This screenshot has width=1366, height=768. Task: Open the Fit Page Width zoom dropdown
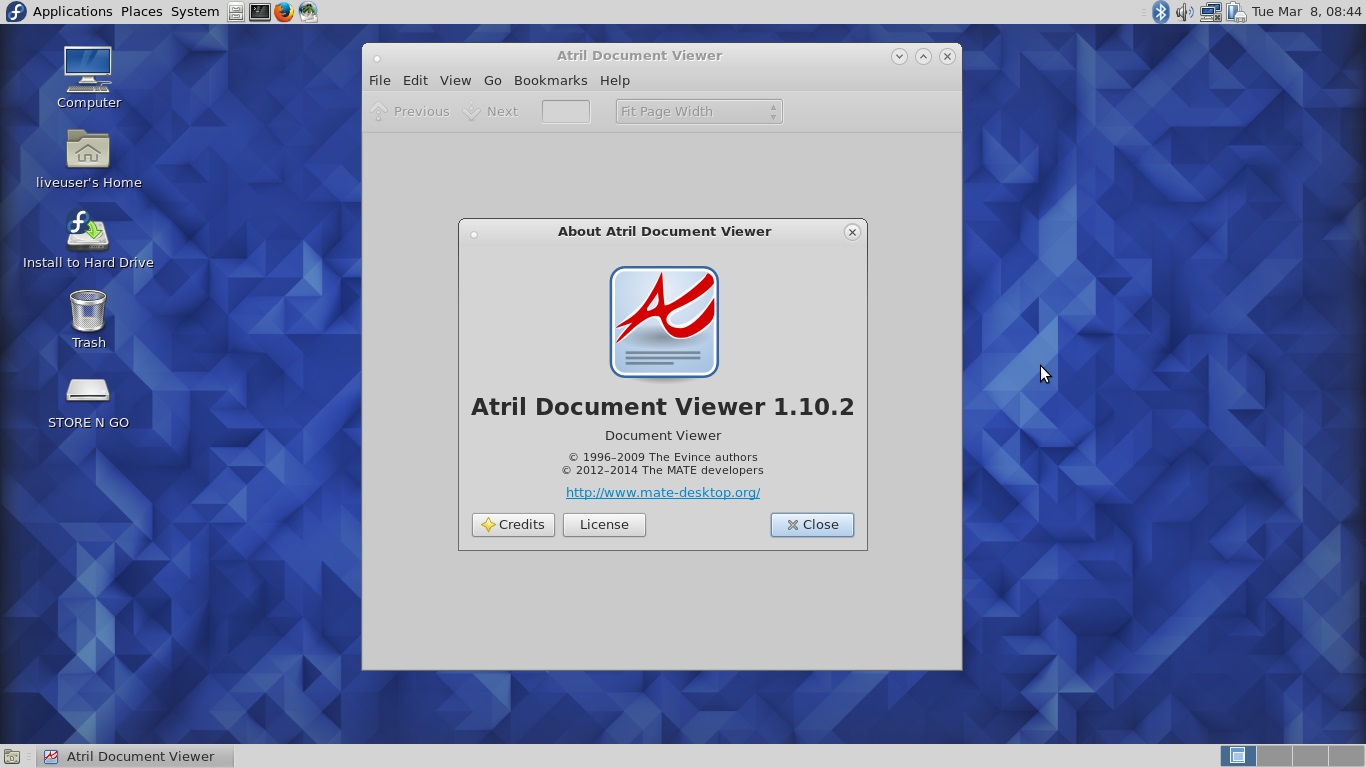(699, 111)
